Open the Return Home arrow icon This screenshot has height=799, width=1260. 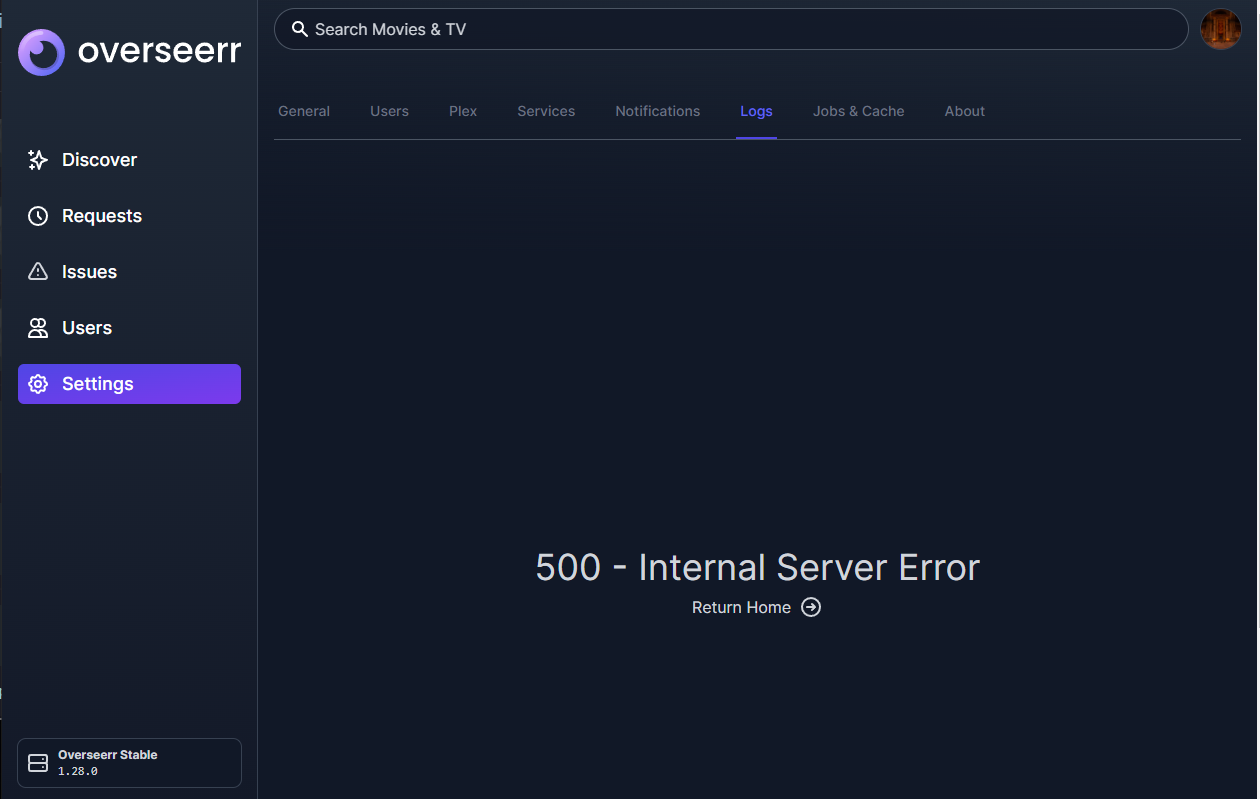pos(811,607)
